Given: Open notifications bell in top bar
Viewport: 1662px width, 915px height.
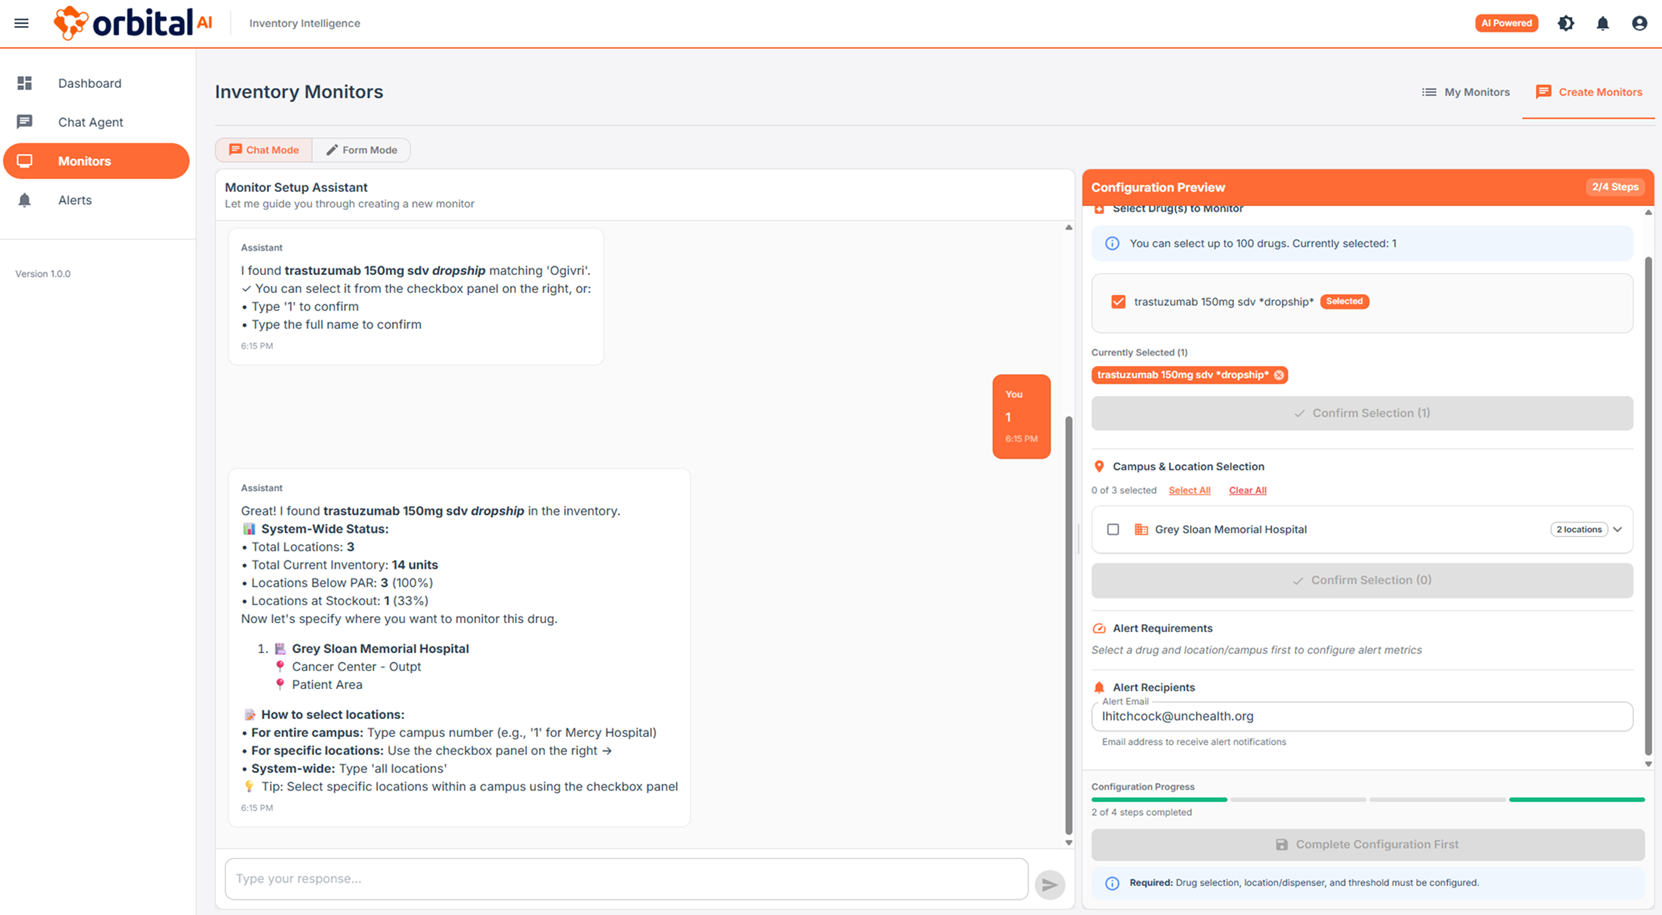Looking at the screenshot, I should [x=1602, y=23].
